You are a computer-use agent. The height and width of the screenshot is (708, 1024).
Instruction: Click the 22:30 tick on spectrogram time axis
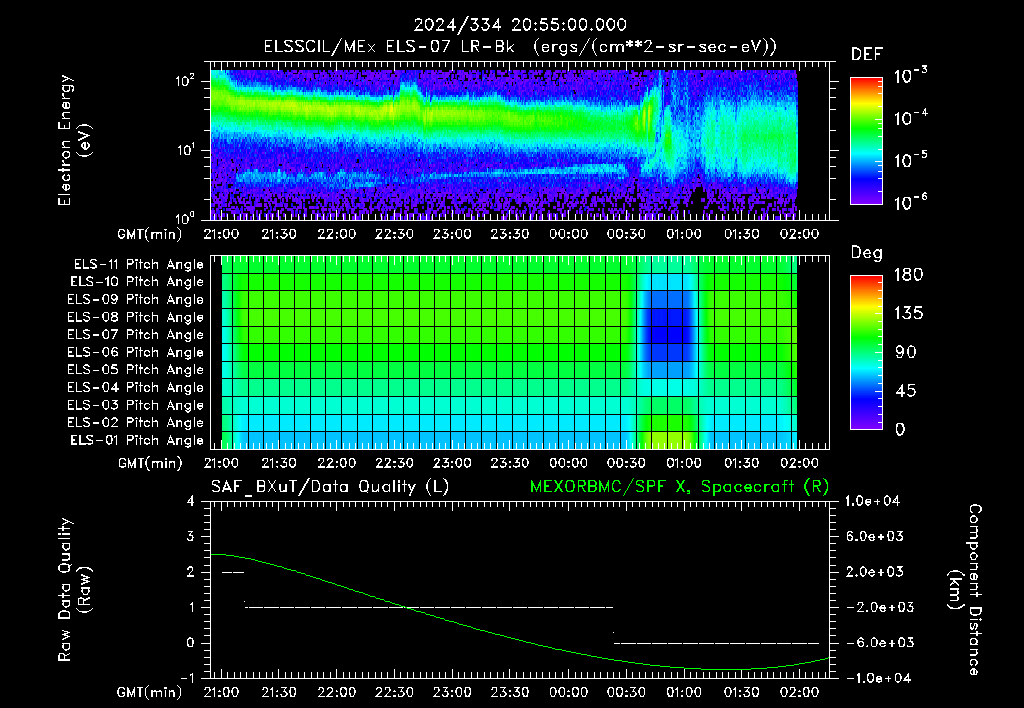(x=394, y=234)
